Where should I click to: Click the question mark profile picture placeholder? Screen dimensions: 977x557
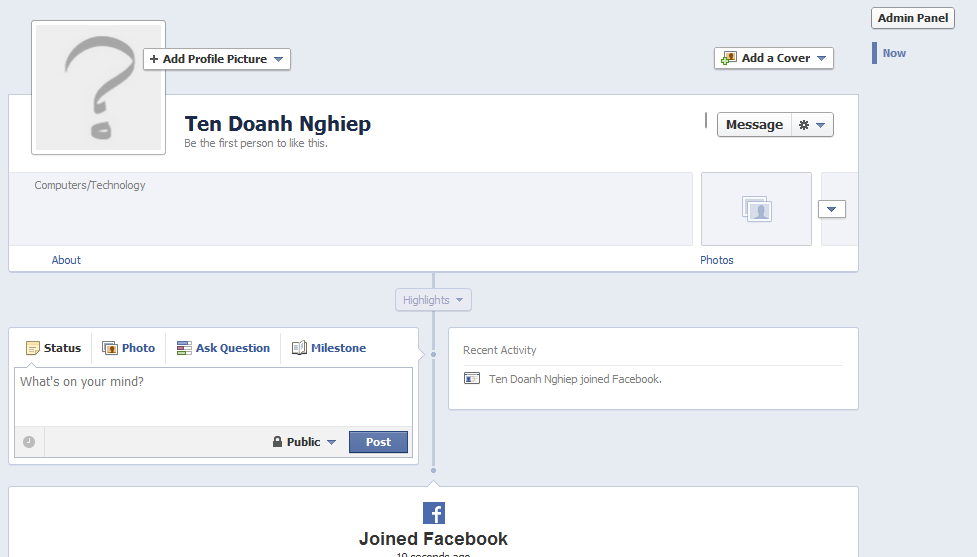[x=98, y=88]
